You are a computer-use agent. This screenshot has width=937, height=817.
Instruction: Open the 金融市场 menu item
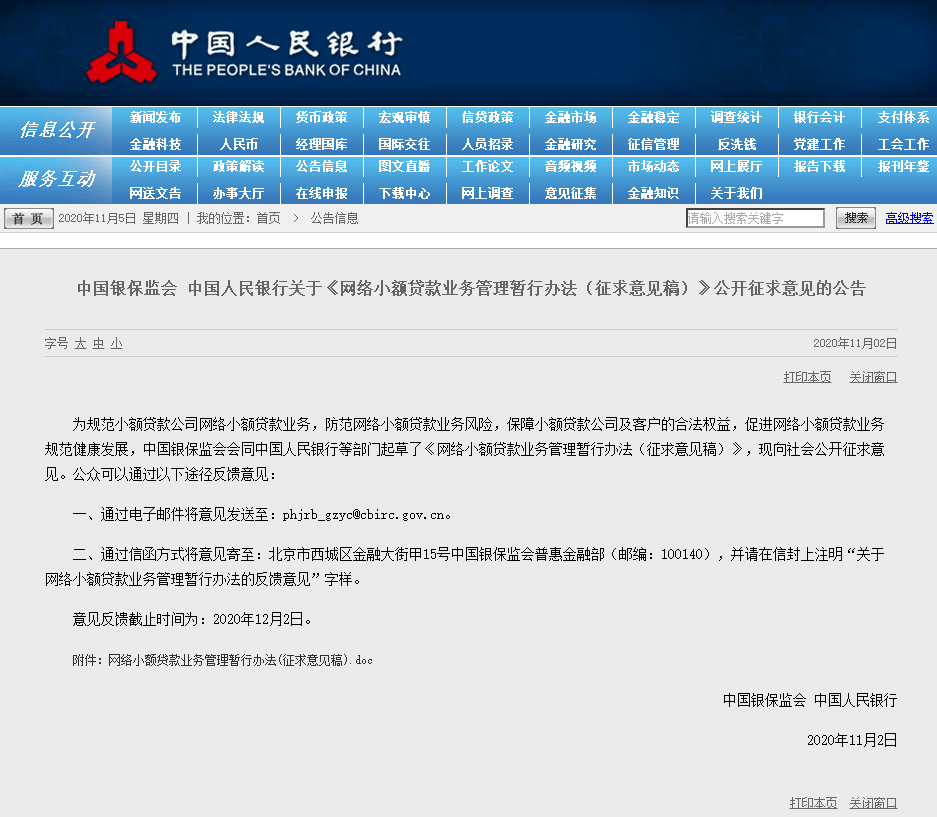(571, 117)
